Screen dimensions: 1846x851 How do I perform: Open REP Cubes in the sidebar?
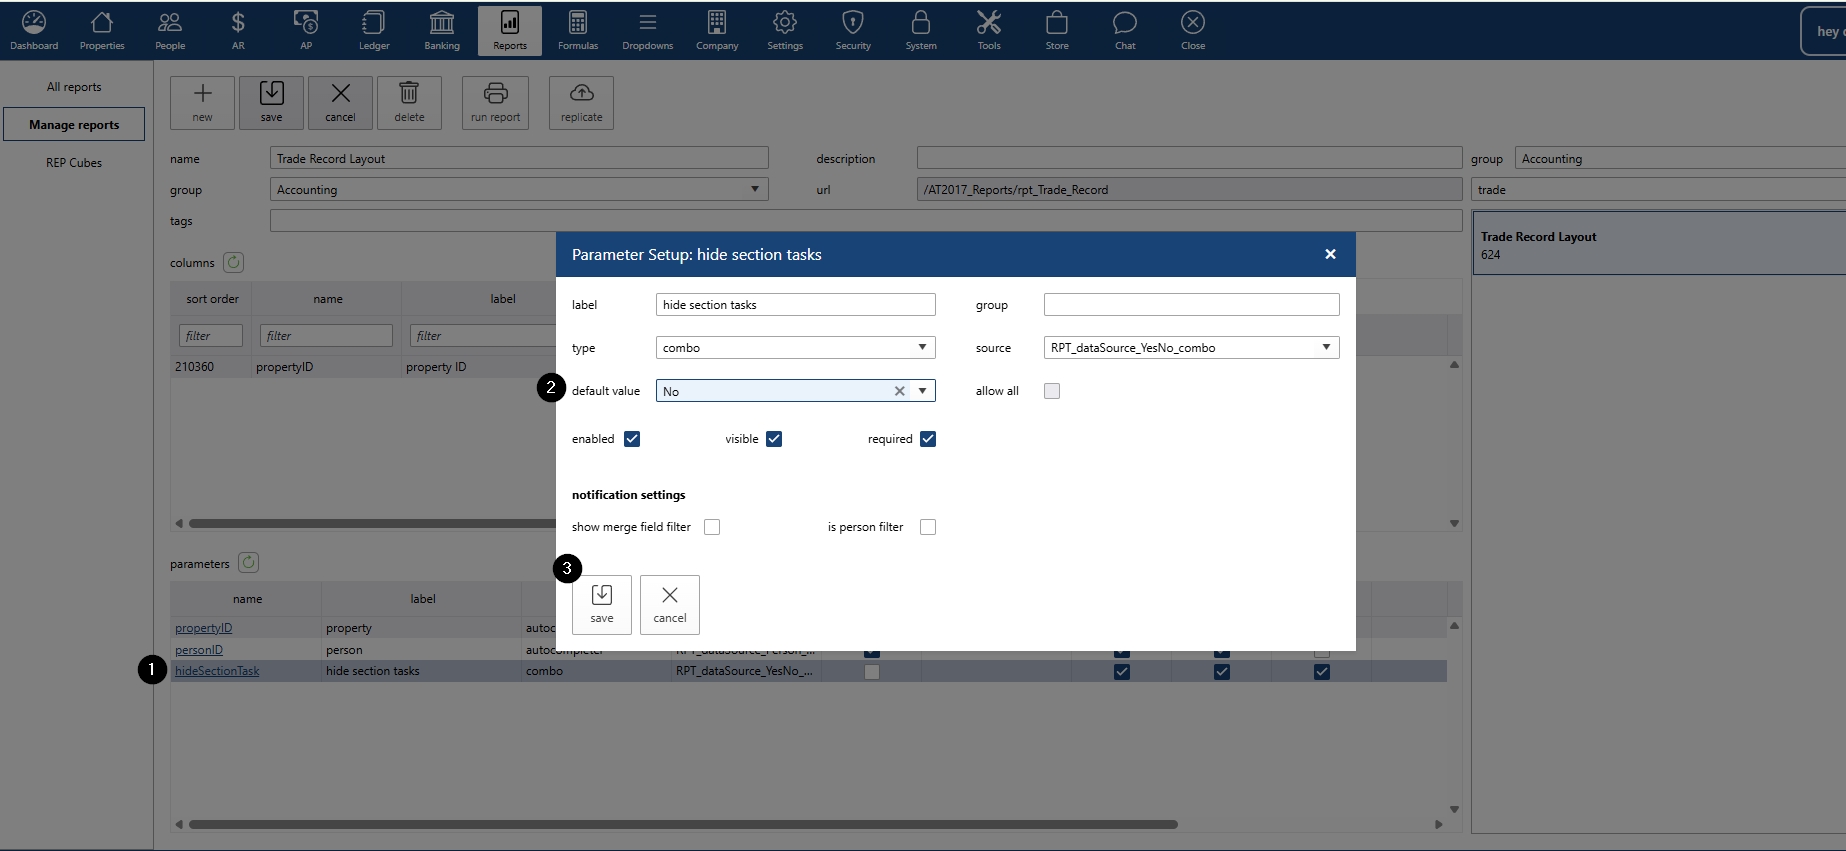[74, 163]
